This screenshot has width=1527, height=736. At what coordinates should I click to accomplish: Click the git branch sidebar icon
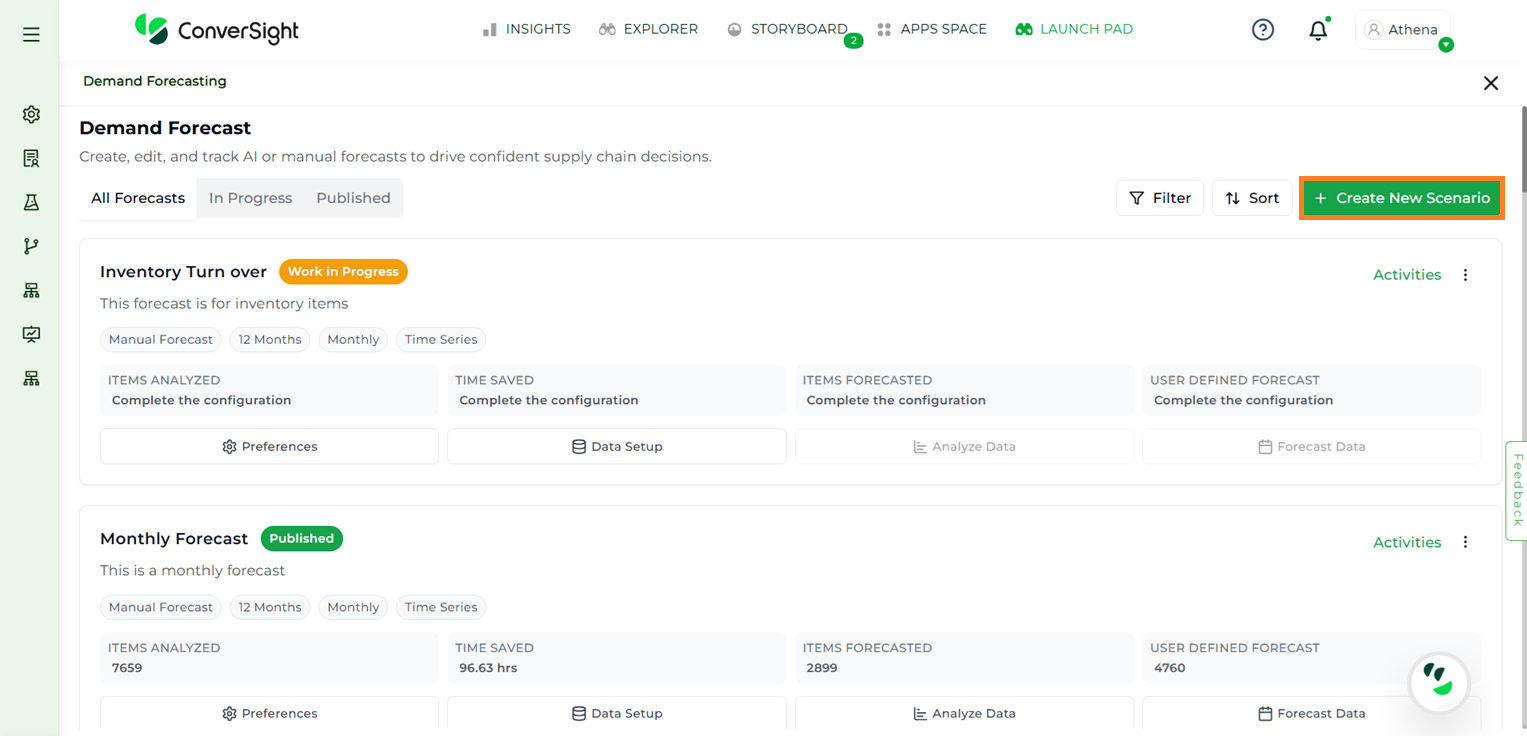(x=31, y=247)
